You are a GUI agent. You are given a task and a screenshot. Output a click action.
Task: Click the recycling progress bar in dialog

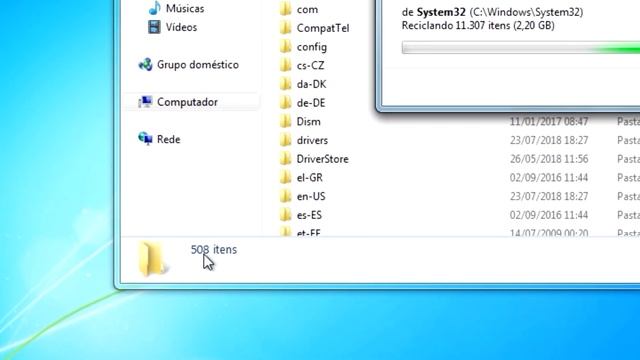[x=521, y=47]
